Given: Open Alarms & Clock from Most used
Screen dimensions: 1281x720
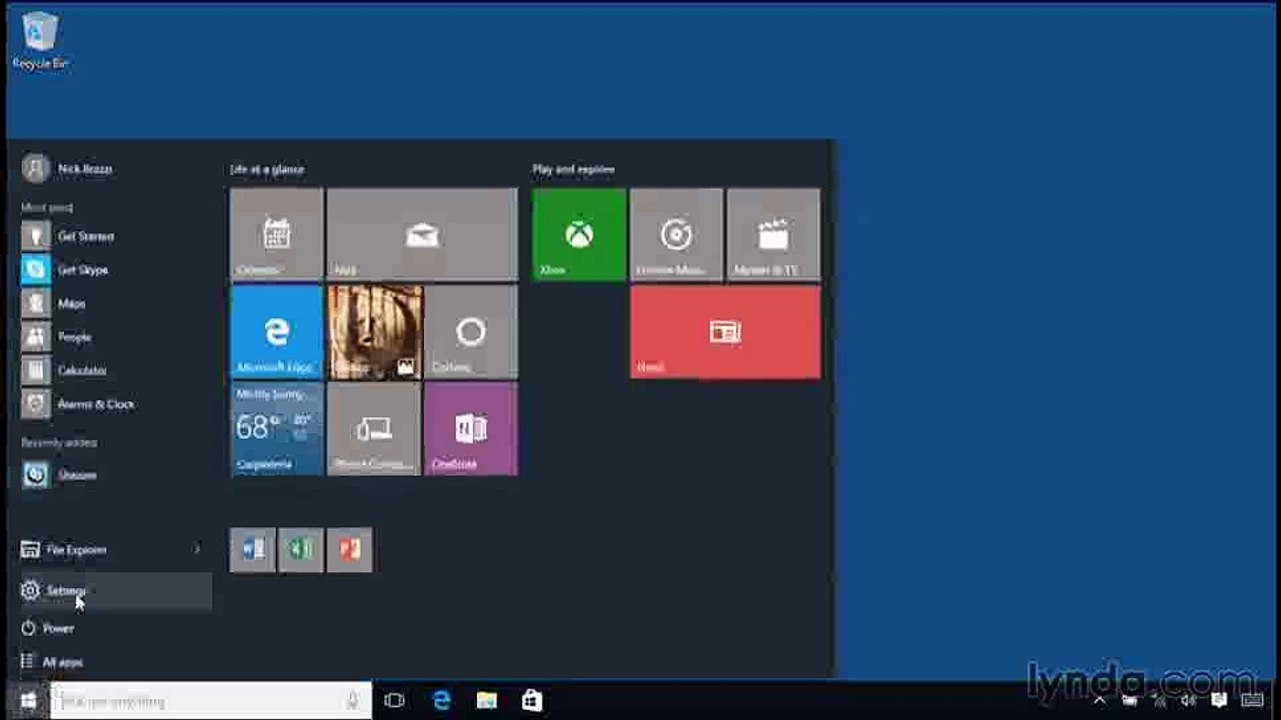Looking at the screenshot, I should click(78, 404).
